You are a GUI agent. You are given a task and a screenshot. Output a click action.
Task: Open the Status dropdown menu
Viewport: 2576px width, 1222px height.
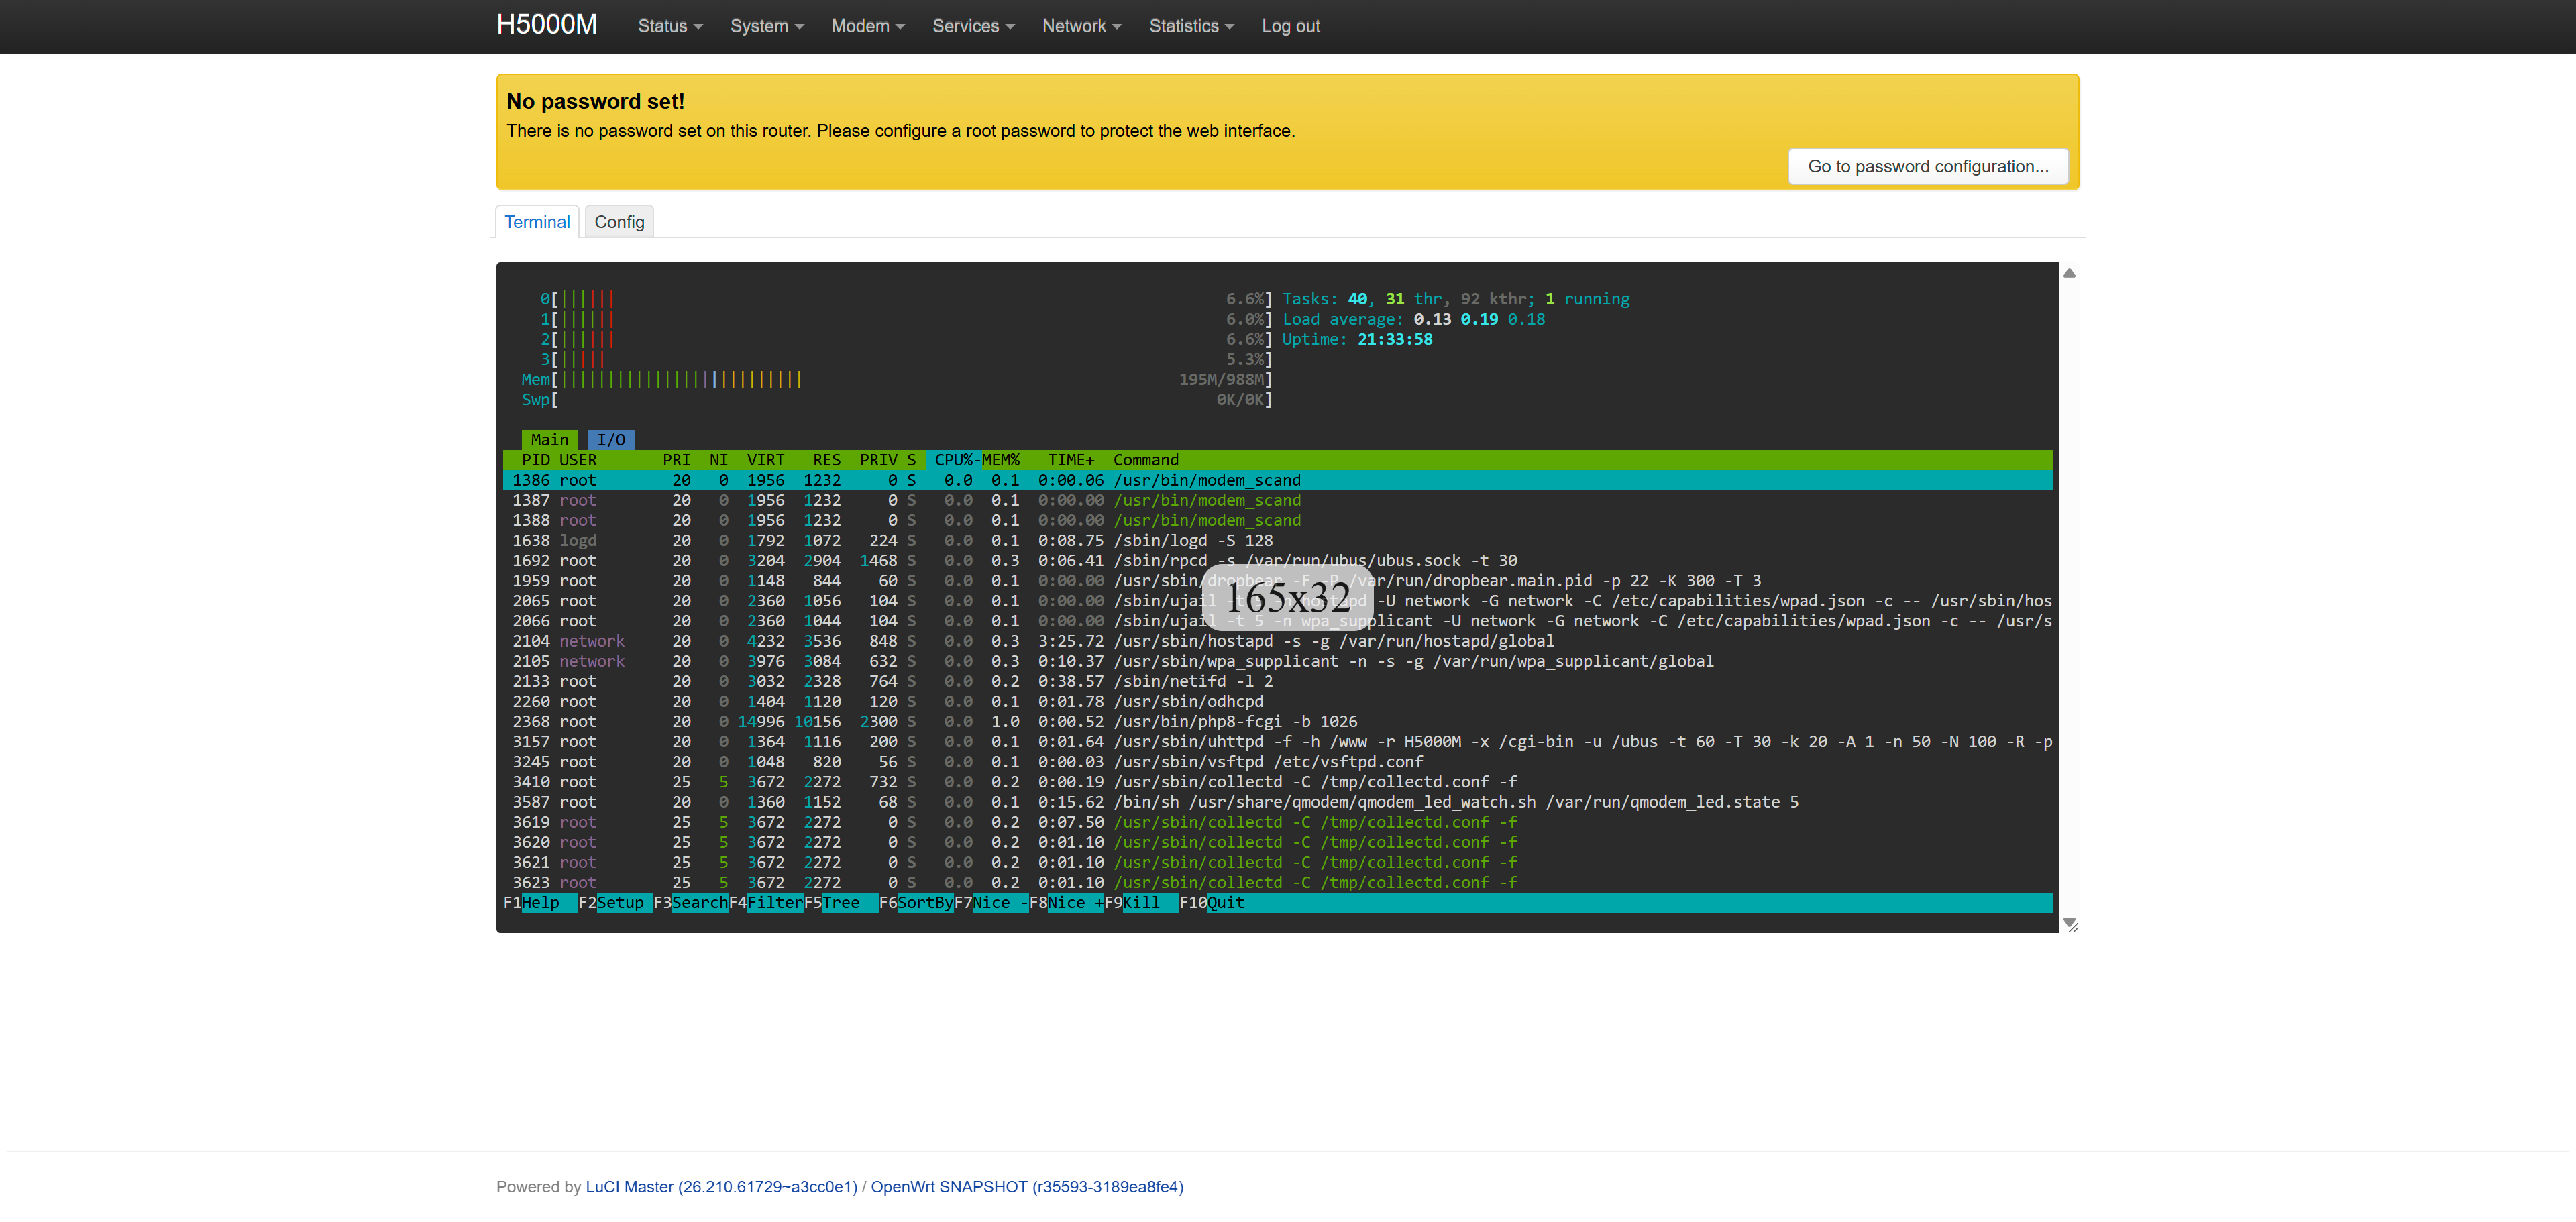(670, 26)
